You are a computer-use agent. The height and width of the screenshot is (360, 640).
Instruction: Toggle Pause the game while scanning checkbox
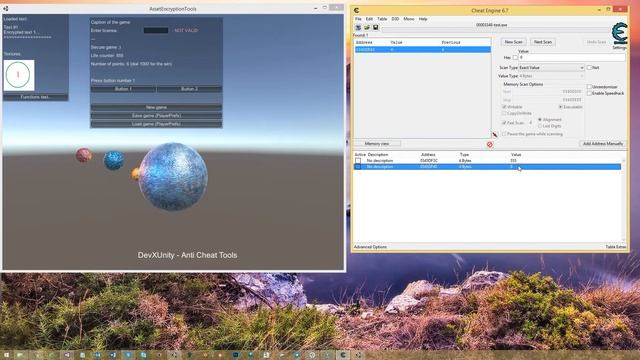click(x=504, y=133)
